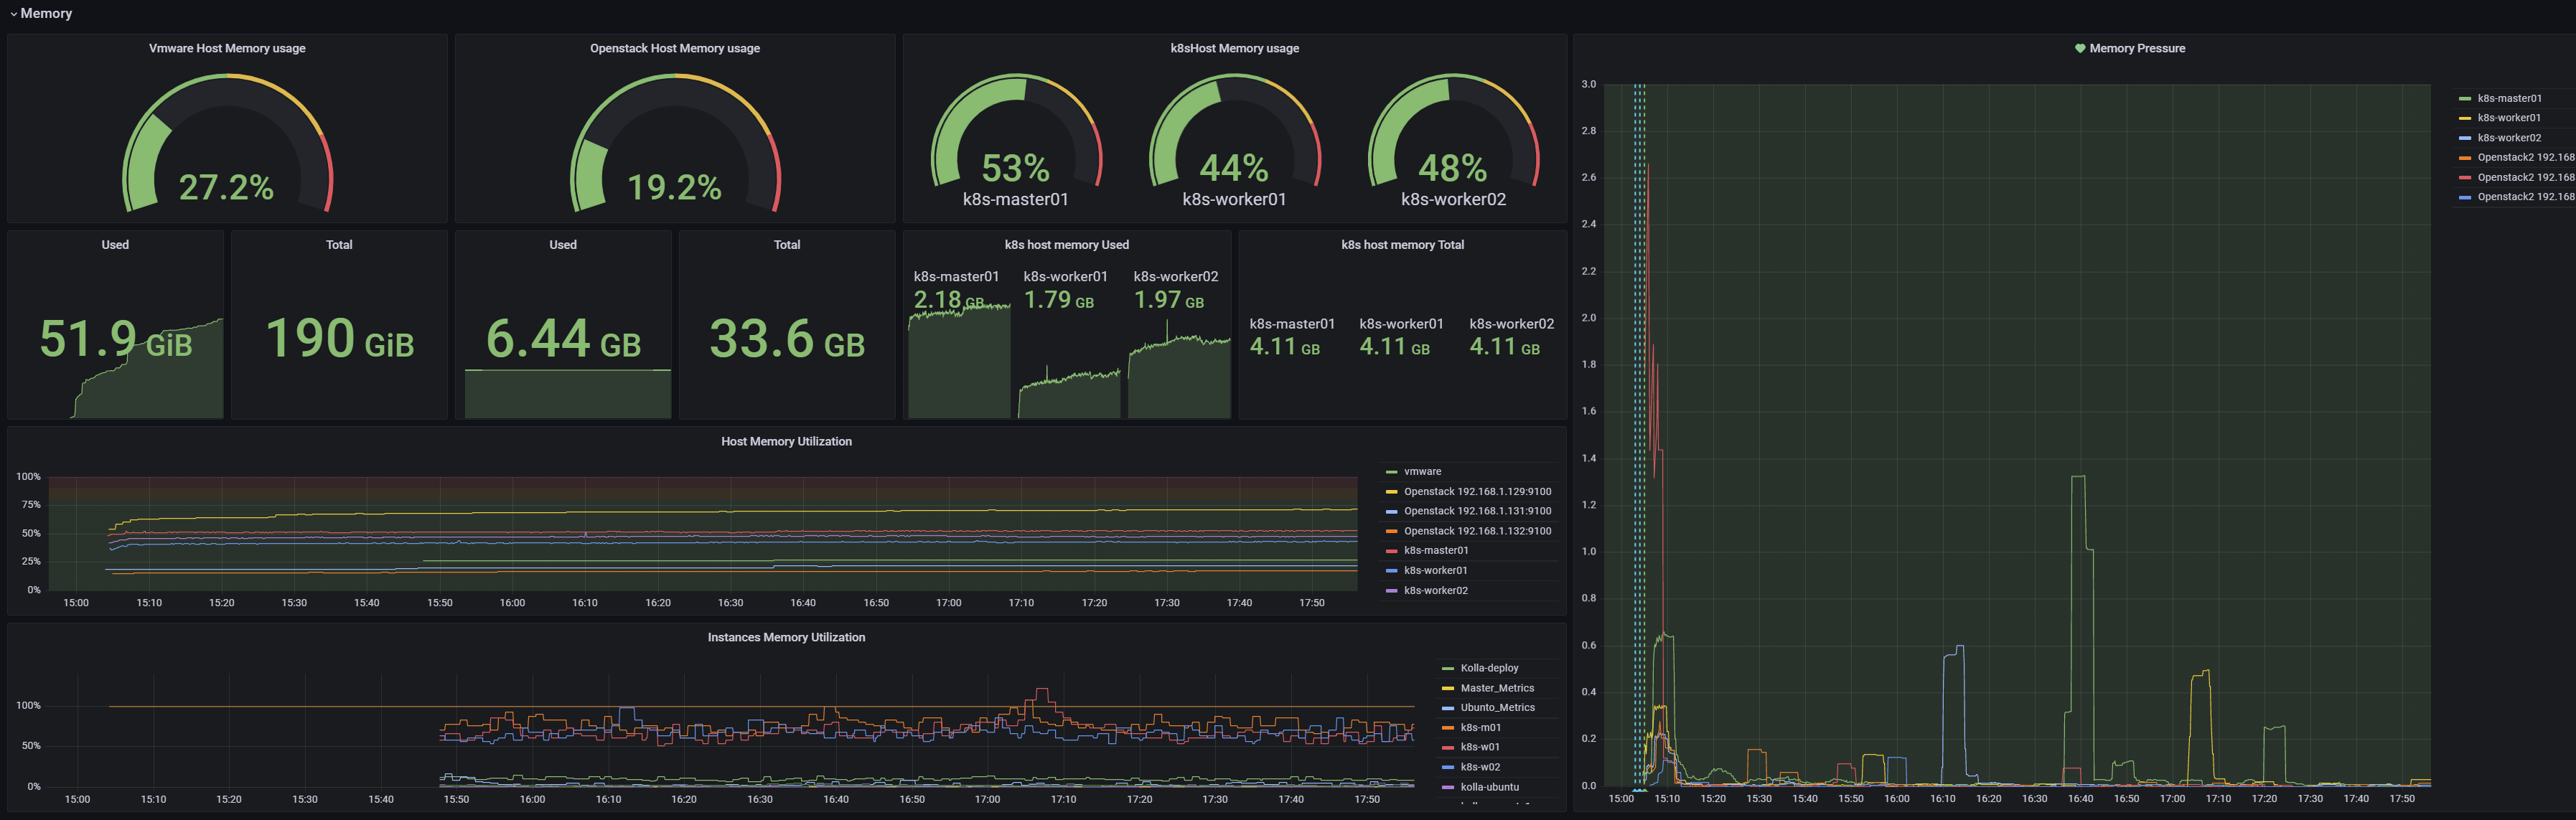Click vmware legend color swatch
The image size is (2576, 820).
[1391, 472]
